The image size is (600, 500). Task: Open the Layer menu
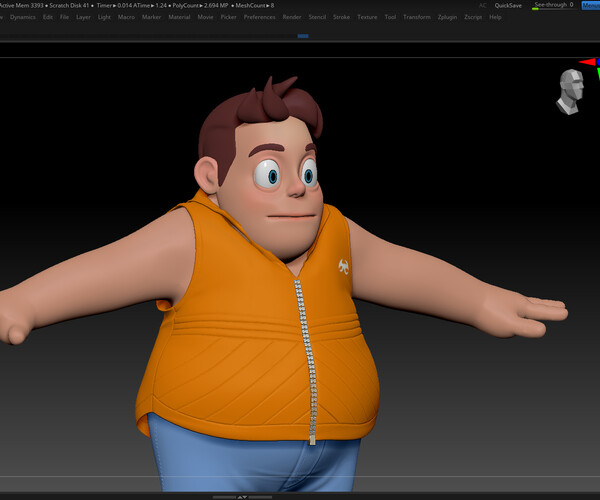pyautogui.click(x=83, y=17)
